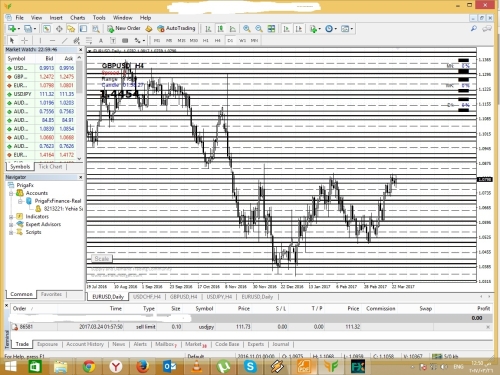Viewport: 500px width, 375px height.
Task: Click the Zoom In magnifier icon
Action: click(x=247, y=29)
